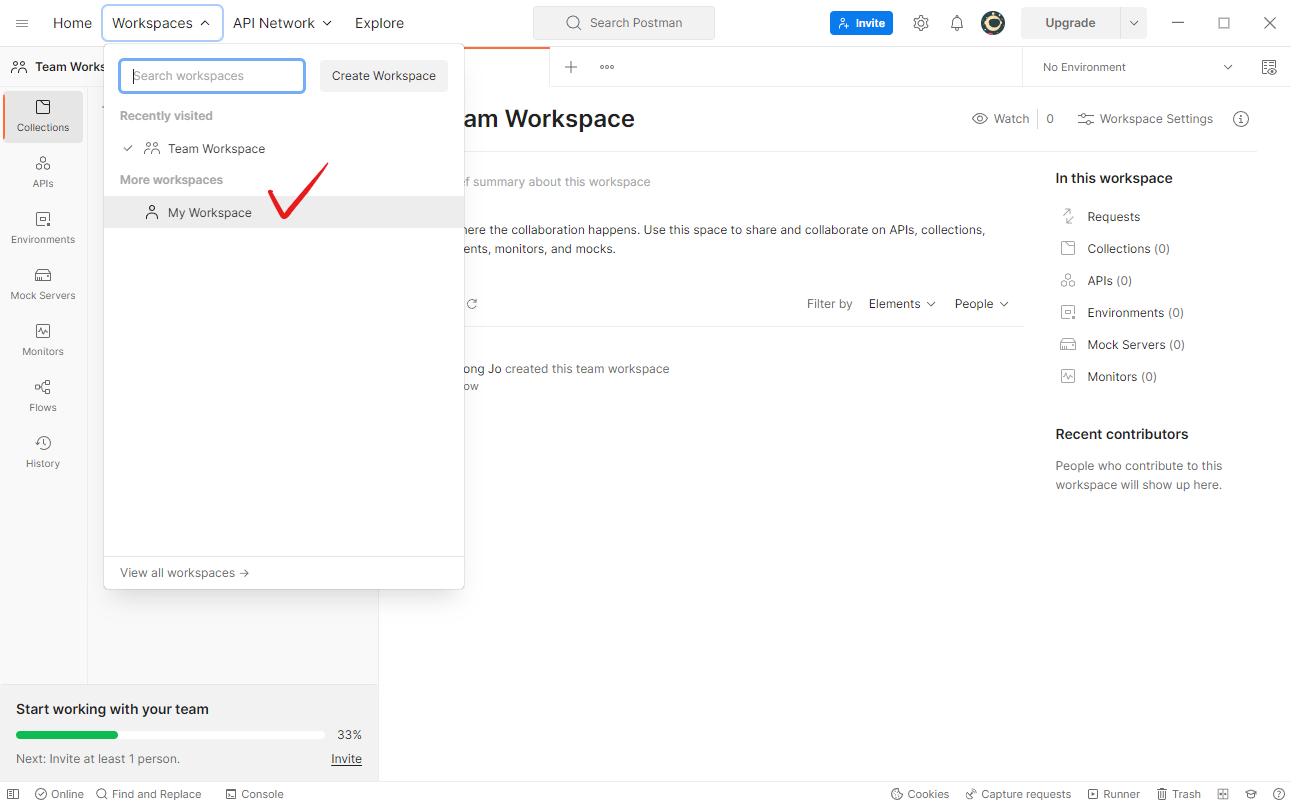1291x805 pixels.
Task: Toggle sidebar icon in status bar
Action: (13, 794)
